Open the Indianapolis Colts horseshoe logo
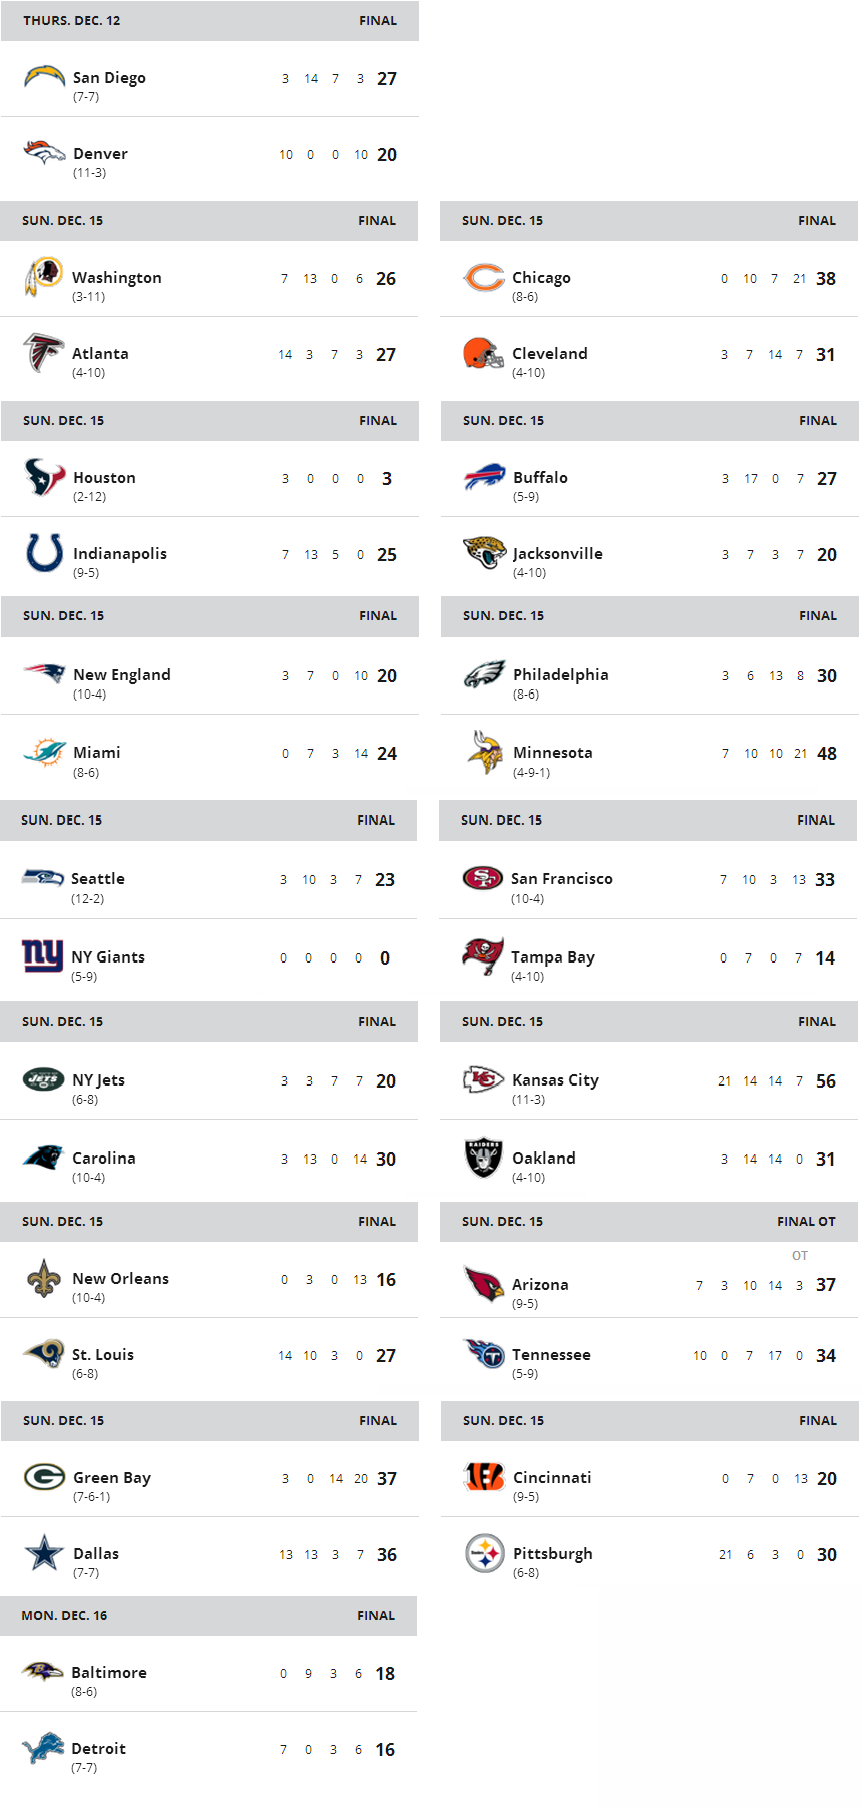The width and height of the screenshot is (862, 1809). click(44, 552)
